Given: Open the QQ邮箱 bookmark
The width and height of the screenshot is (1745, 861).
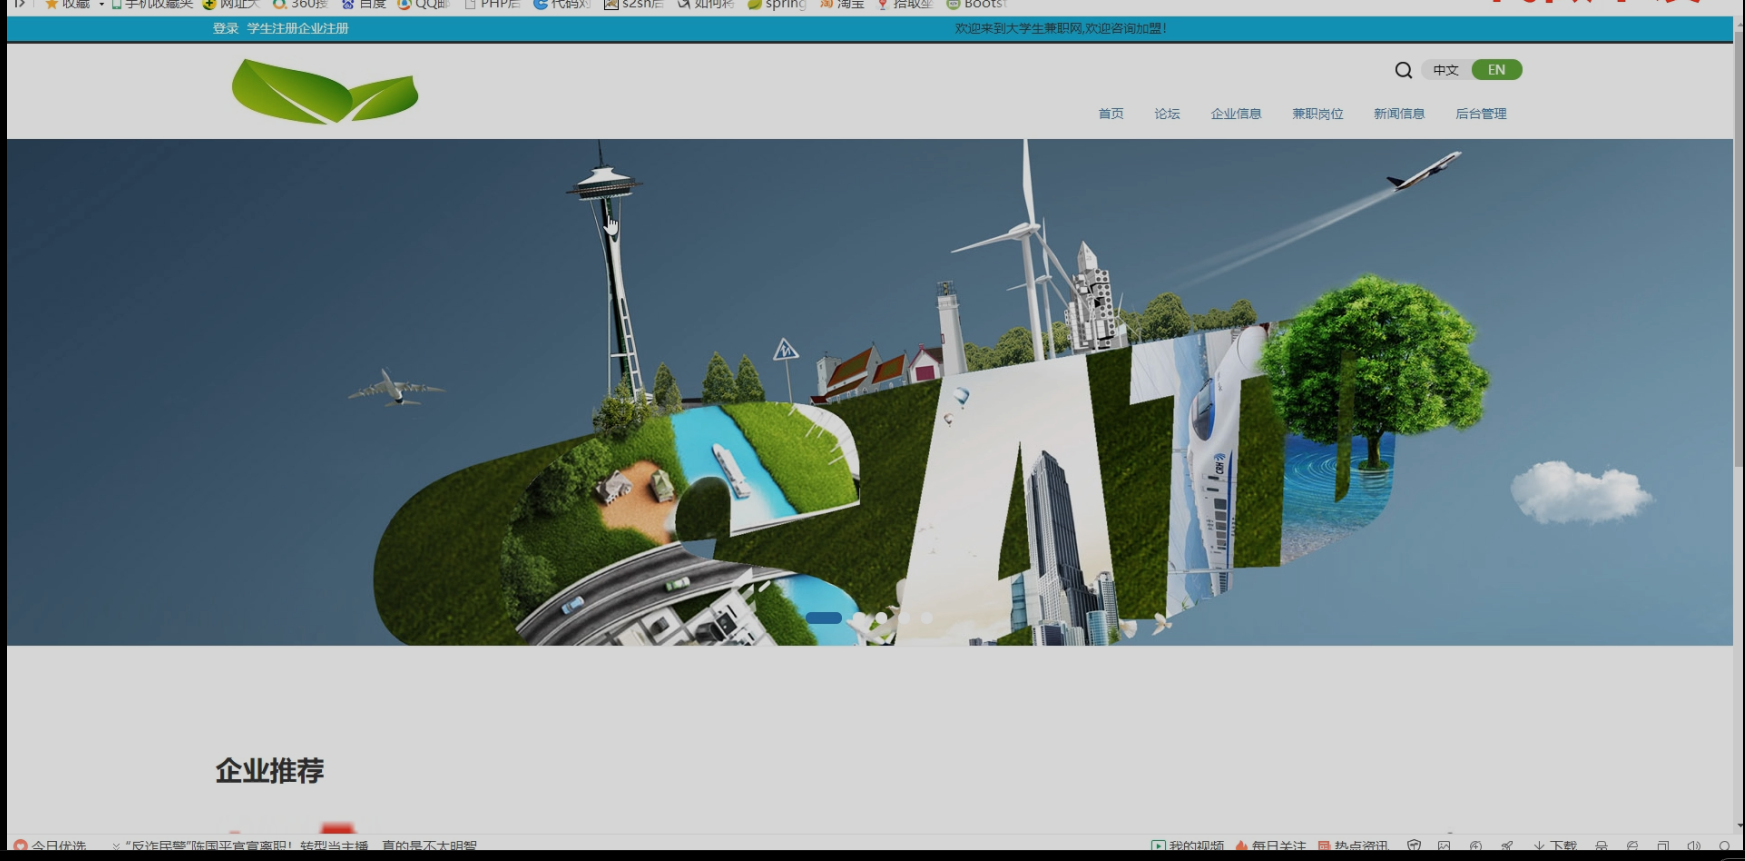Looking at the screenshot, I should point(424,5).
